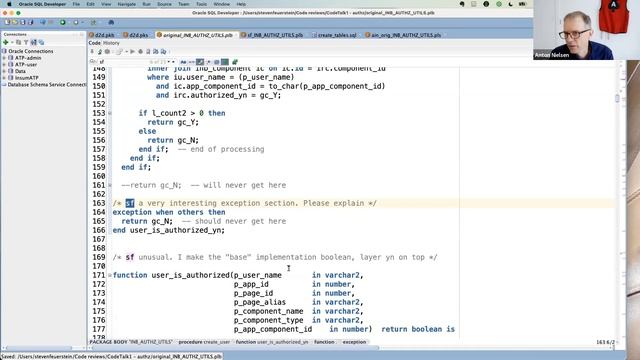Open the File menu

76,4
